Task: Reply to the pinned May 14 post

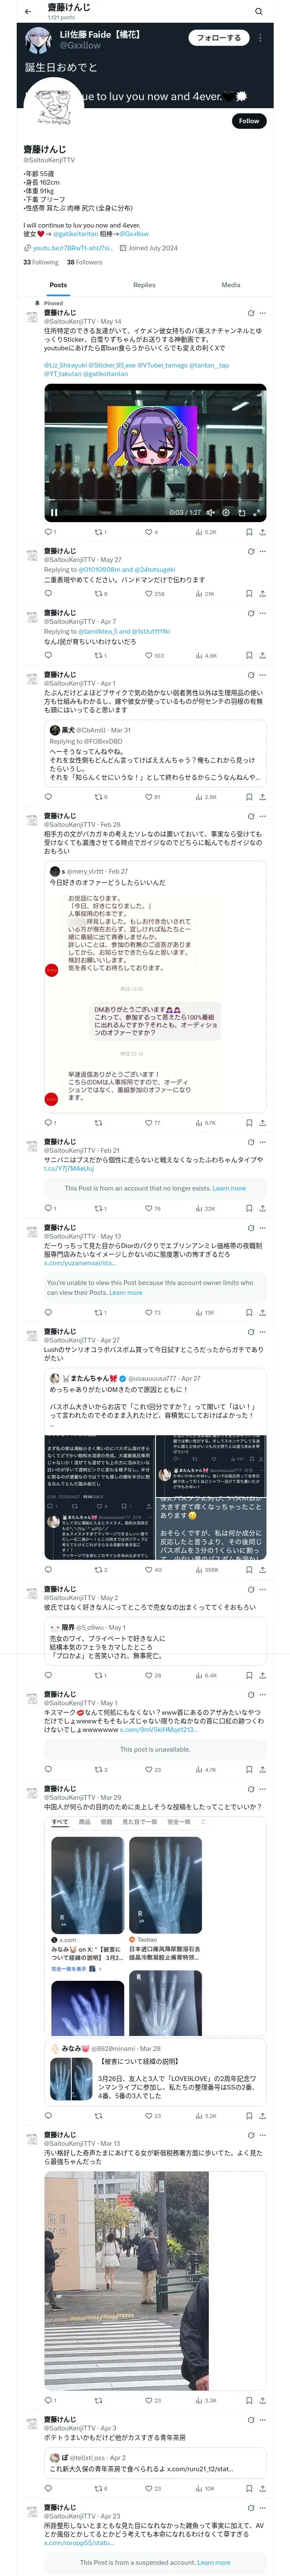Action: pos(48,532)
